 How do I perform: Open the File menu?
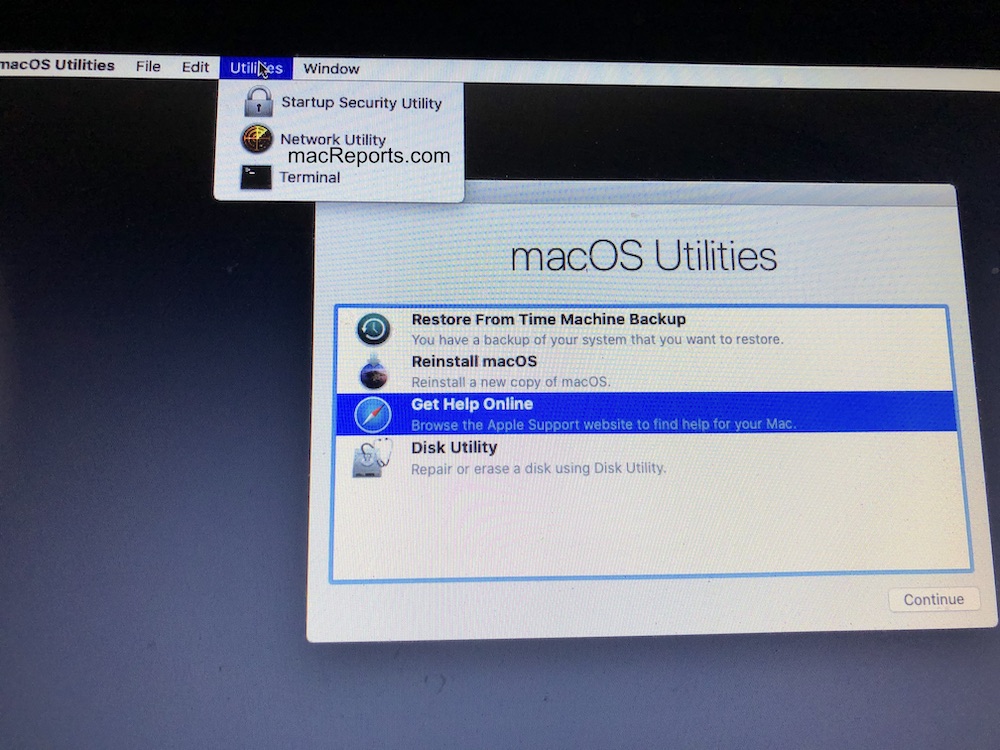[x=148, y=66]
